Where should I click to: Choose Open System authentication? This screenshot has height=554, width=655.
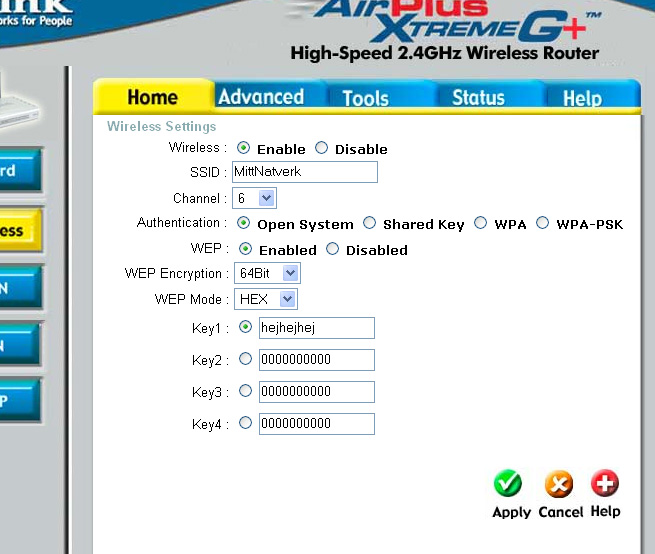(243, 223)
